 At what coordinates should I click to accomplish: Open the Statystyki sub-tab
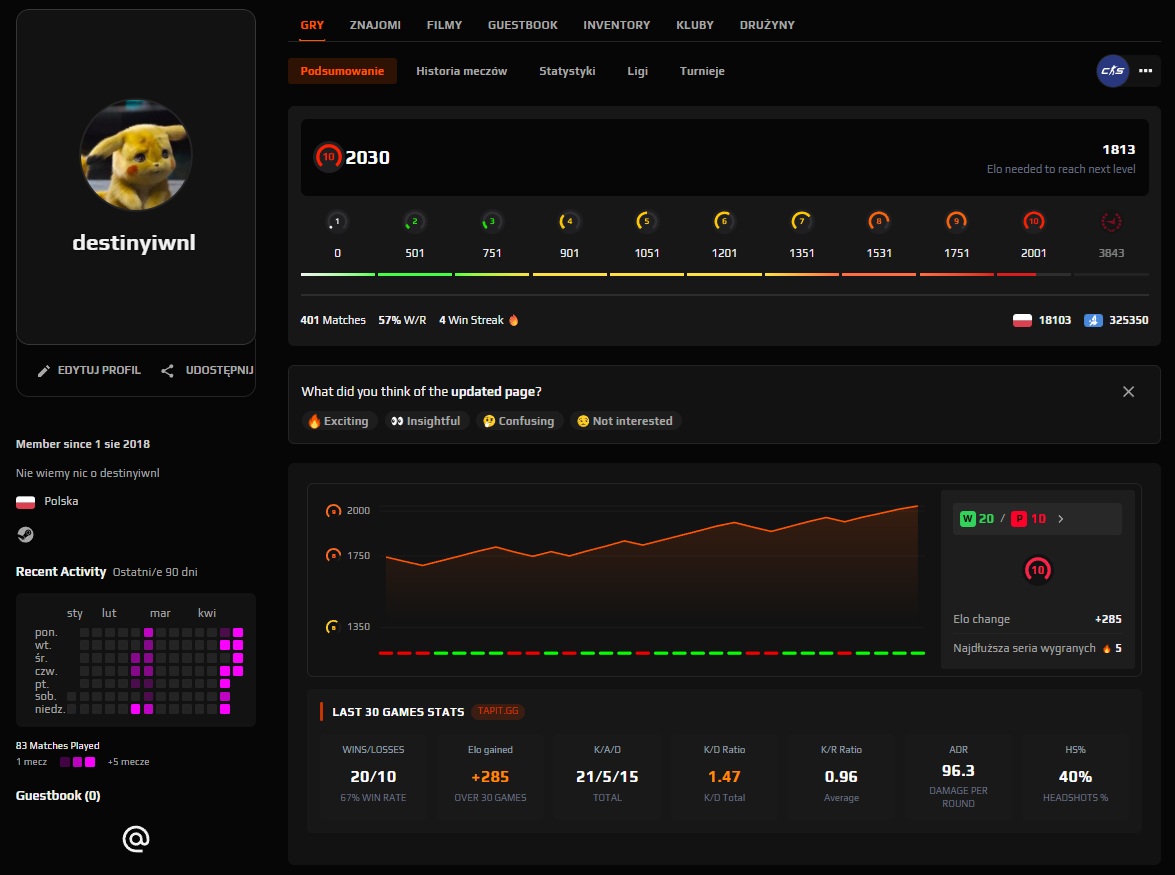click(x=567, y=71)
